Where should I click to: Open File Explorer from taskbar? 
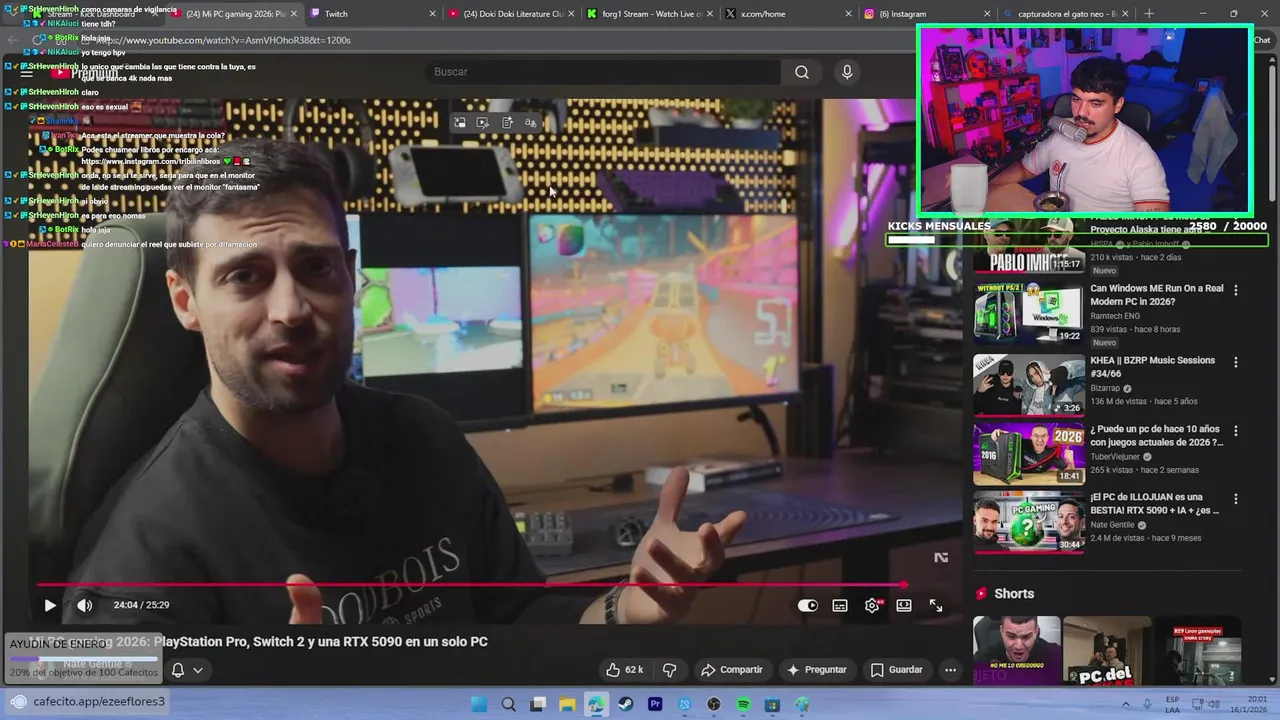567,704
